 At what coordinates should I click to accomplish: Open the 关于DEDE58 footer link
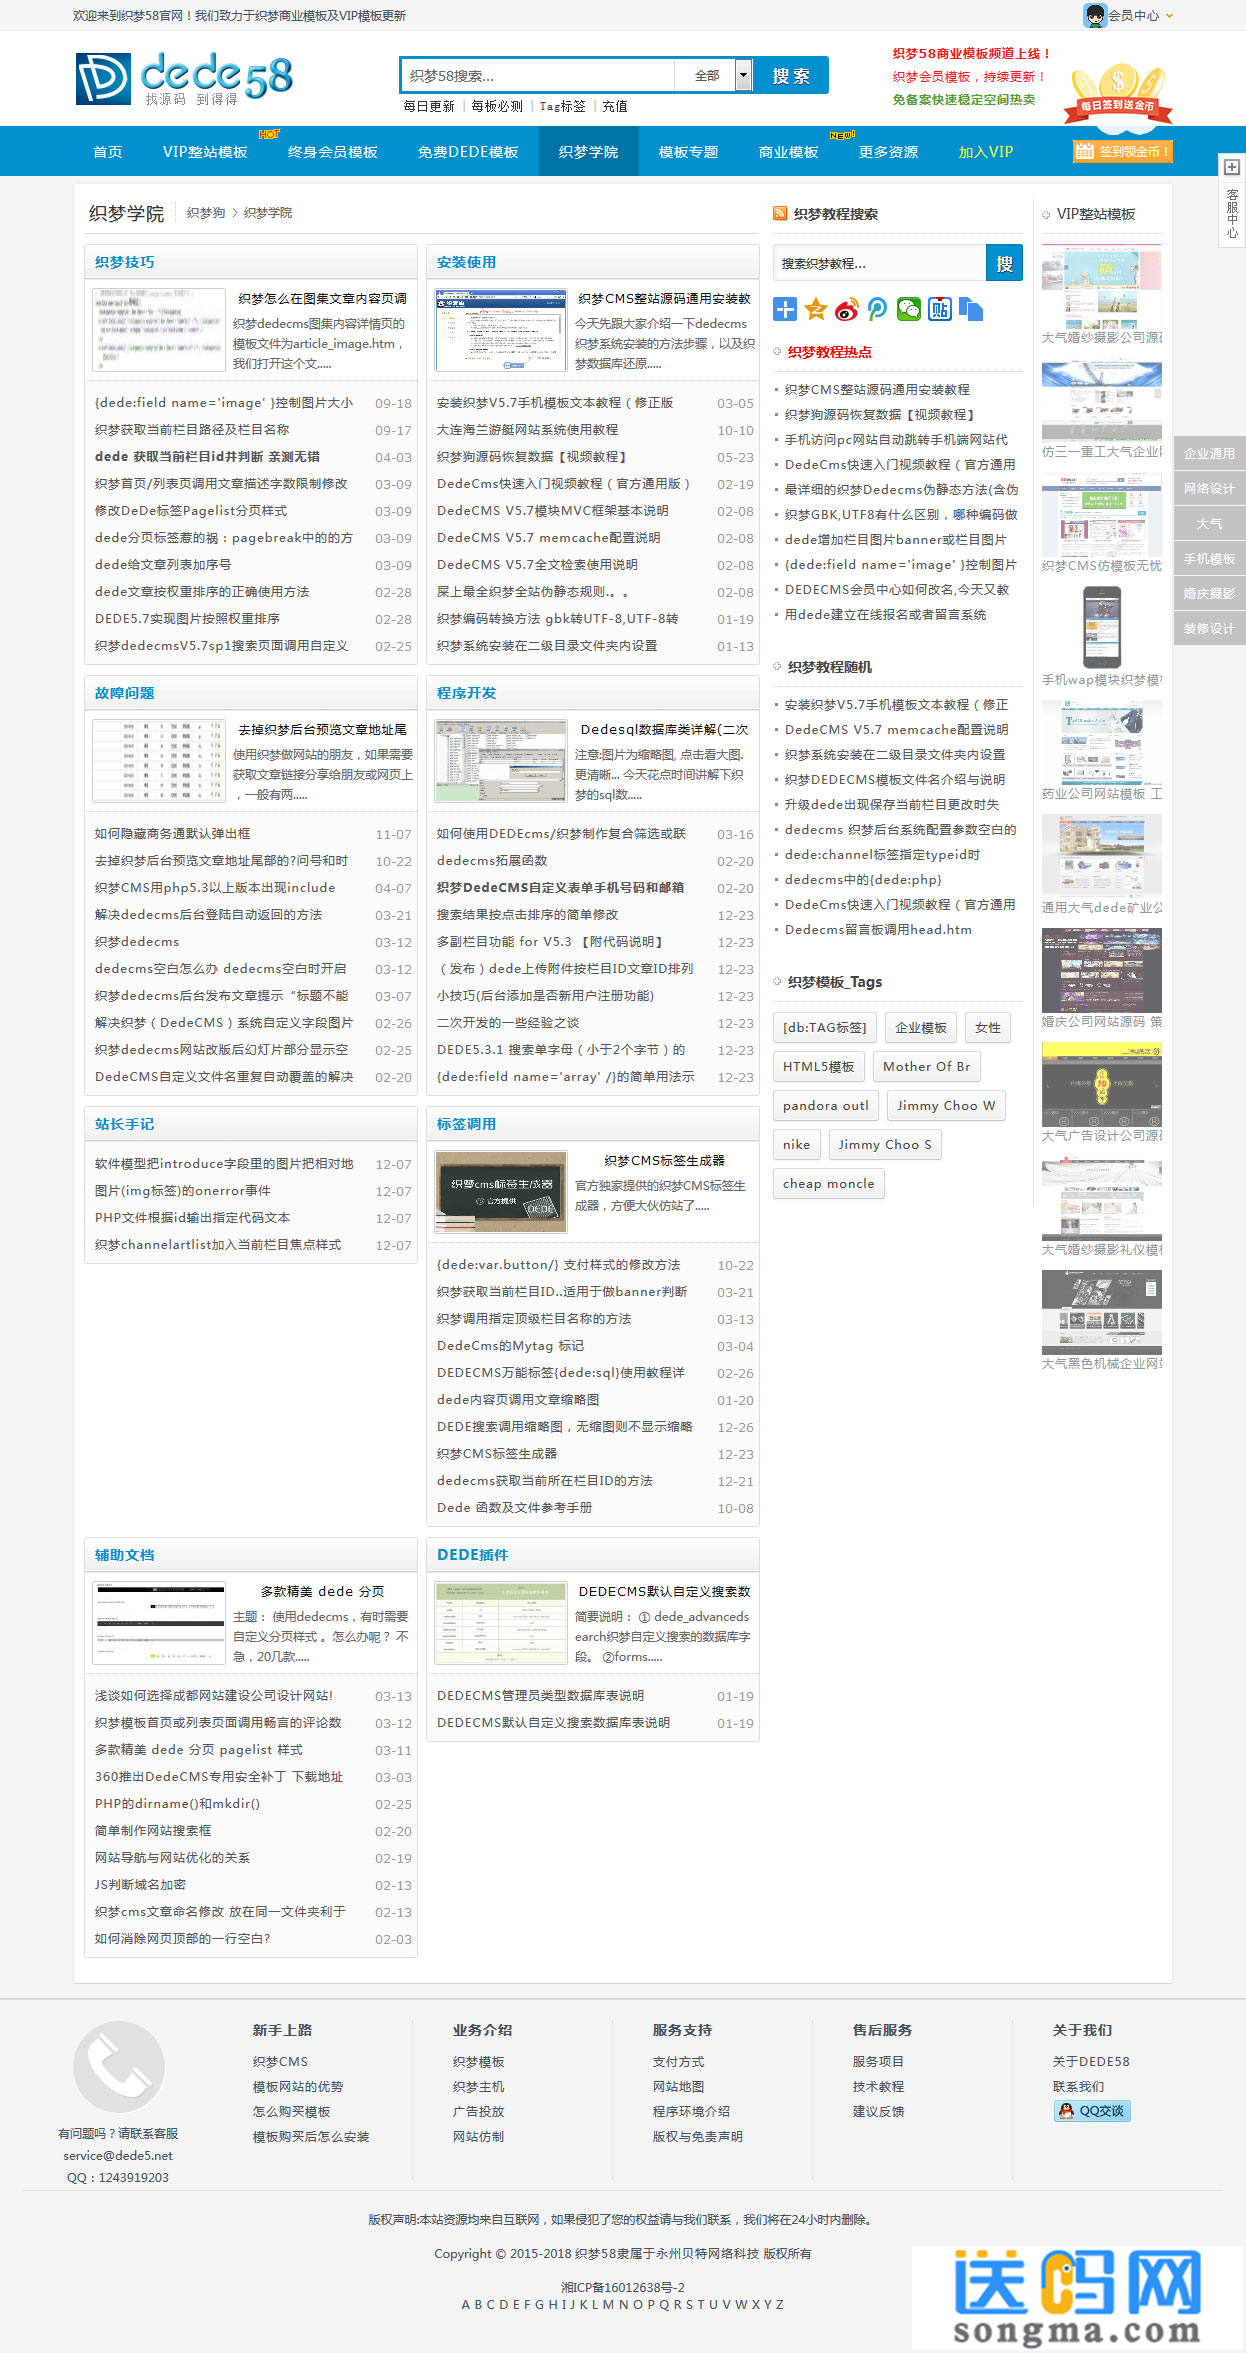[1092, 2062]
